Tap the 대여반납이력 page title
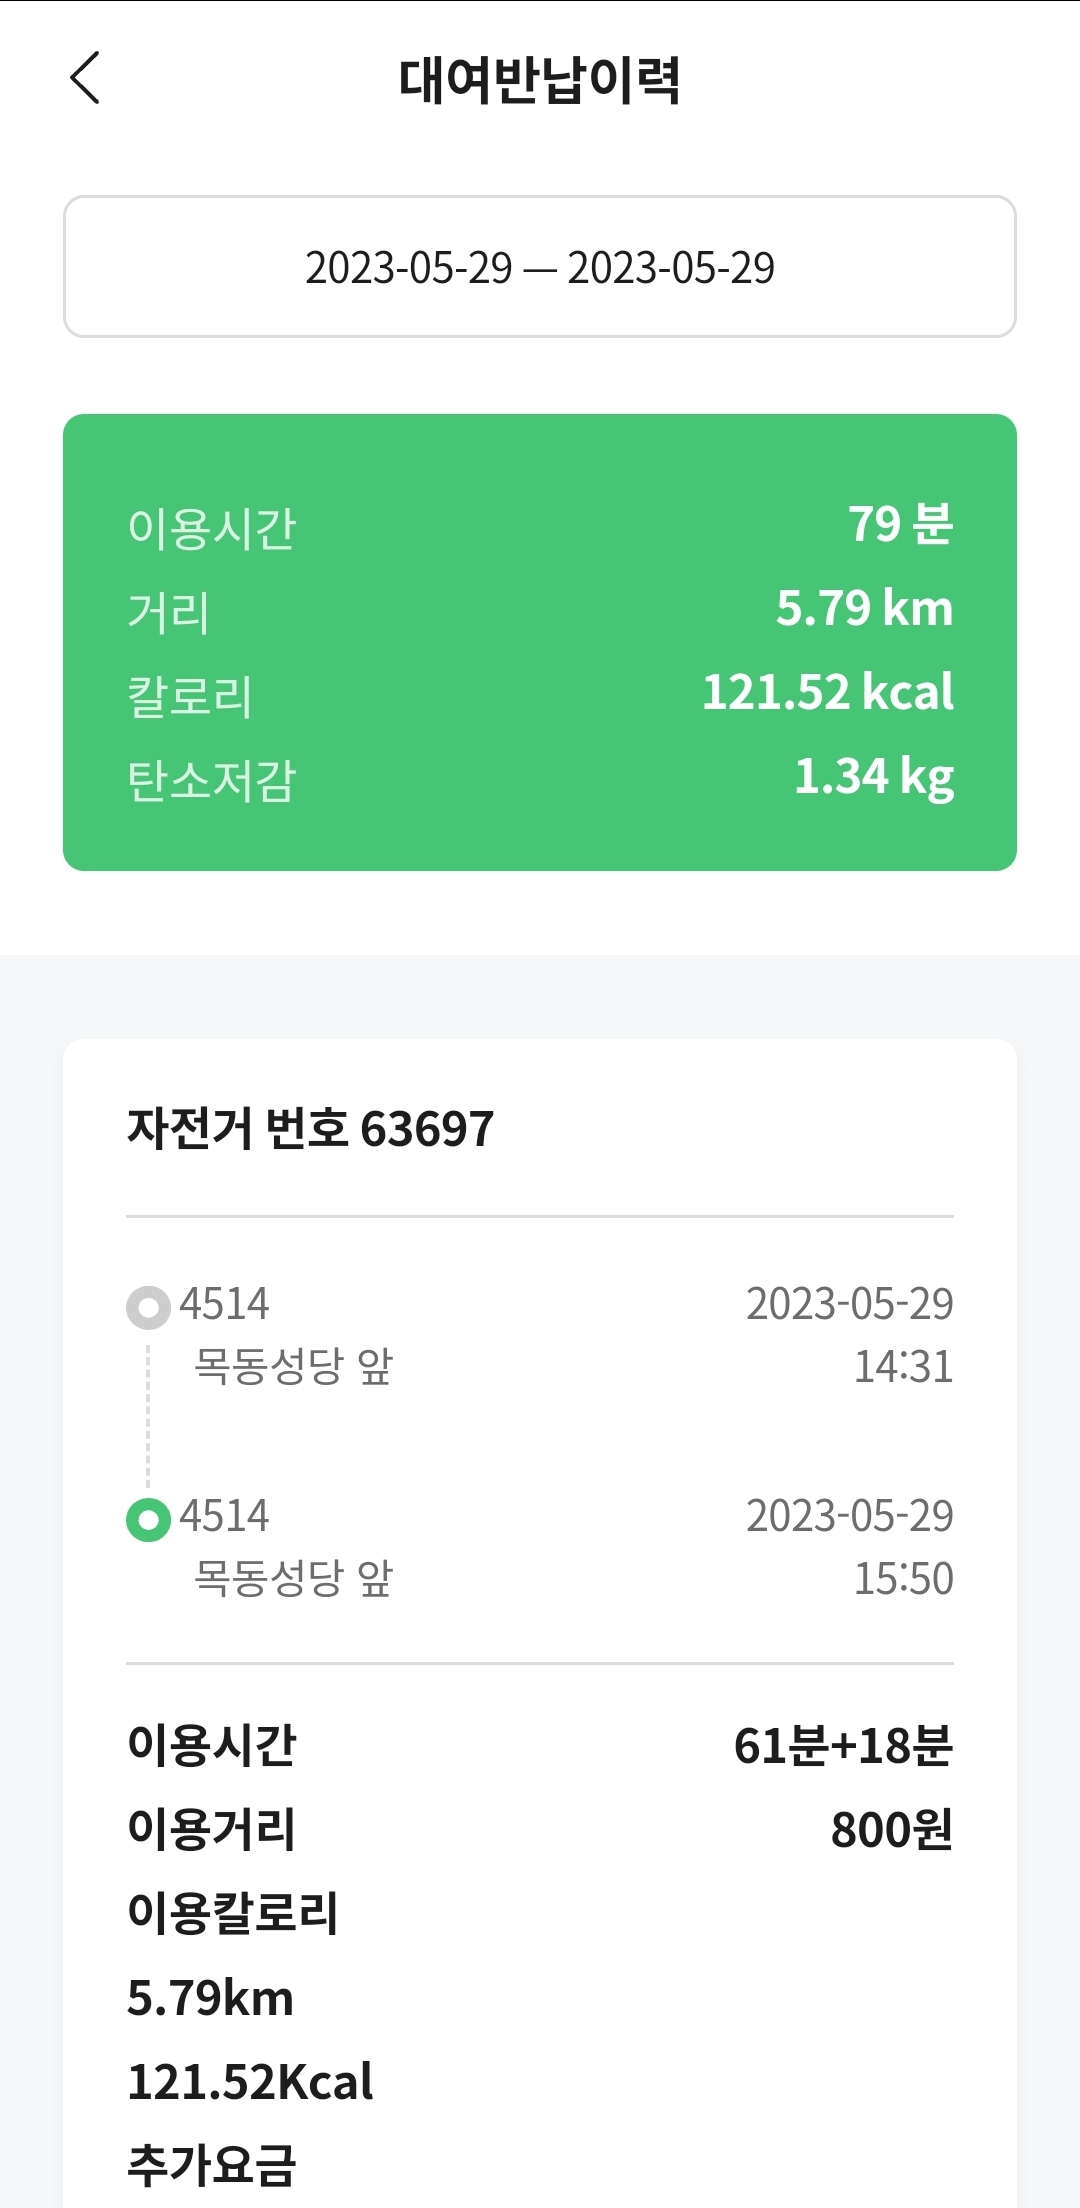The width and height of the screenshot is (1080, 2208). pos(540,80)
